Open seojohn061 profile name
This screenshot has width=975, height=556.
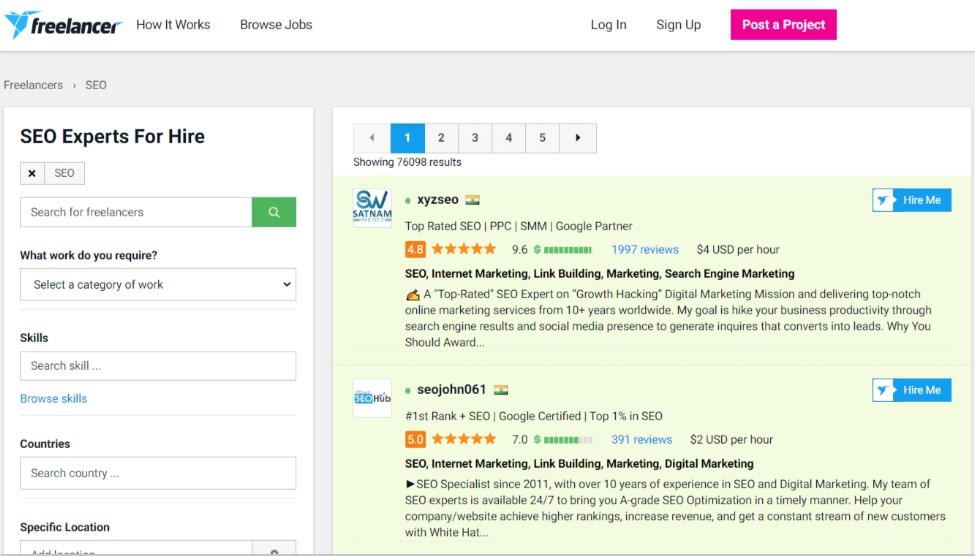pos(451,390)
